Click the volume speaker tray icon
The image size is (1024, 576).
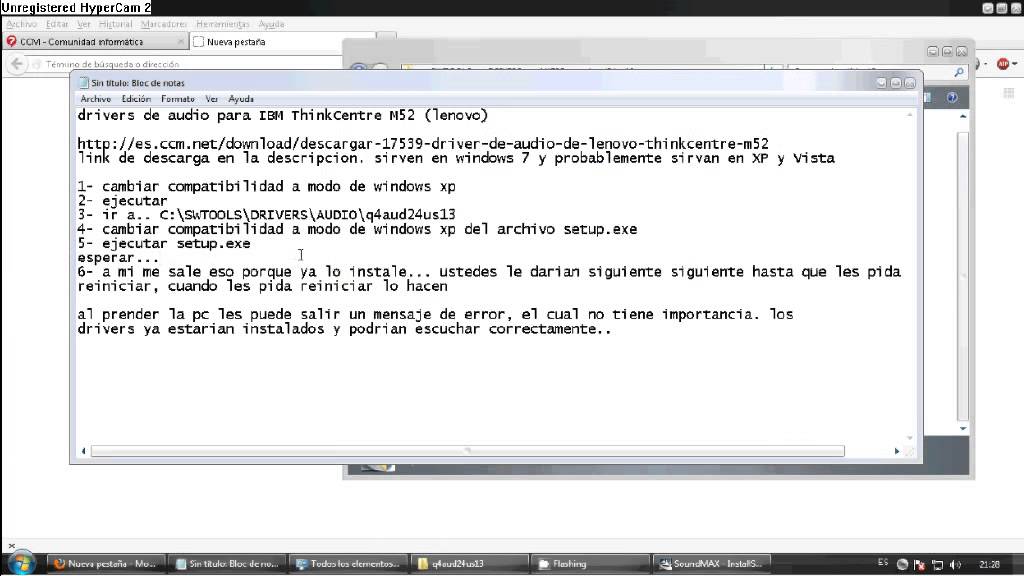pyautogui.click(x=955, y=564)
